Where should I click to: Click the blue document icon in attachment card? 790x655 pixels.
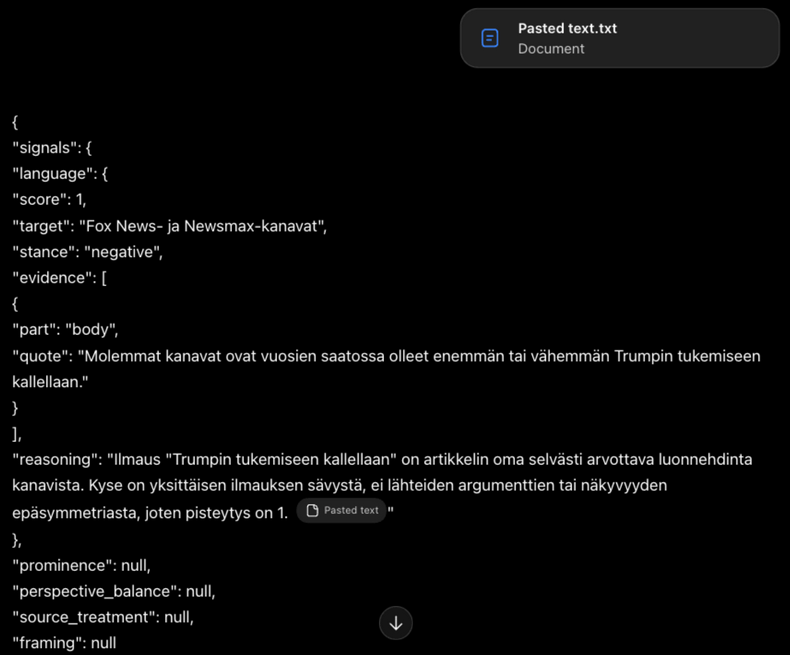pyautogui.click(x=490, y=38)
